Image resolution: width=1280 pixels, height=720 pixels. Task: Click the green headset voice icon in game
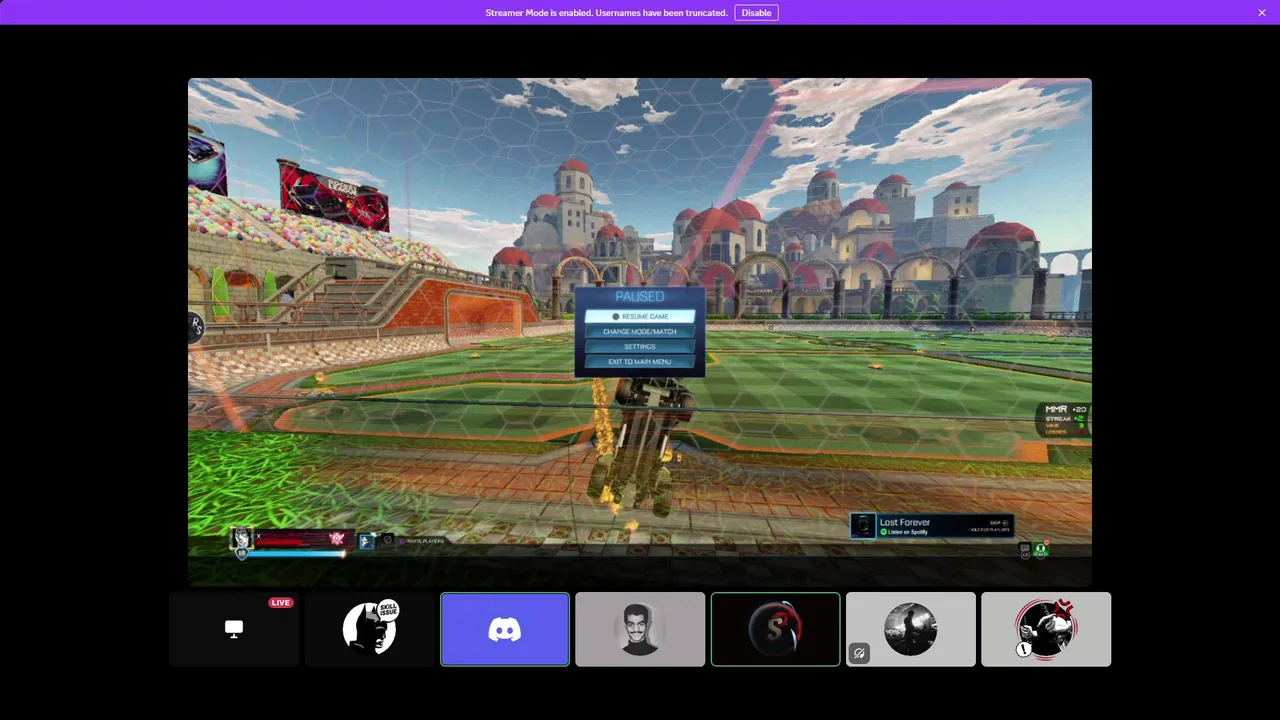tap(1040, 549)
